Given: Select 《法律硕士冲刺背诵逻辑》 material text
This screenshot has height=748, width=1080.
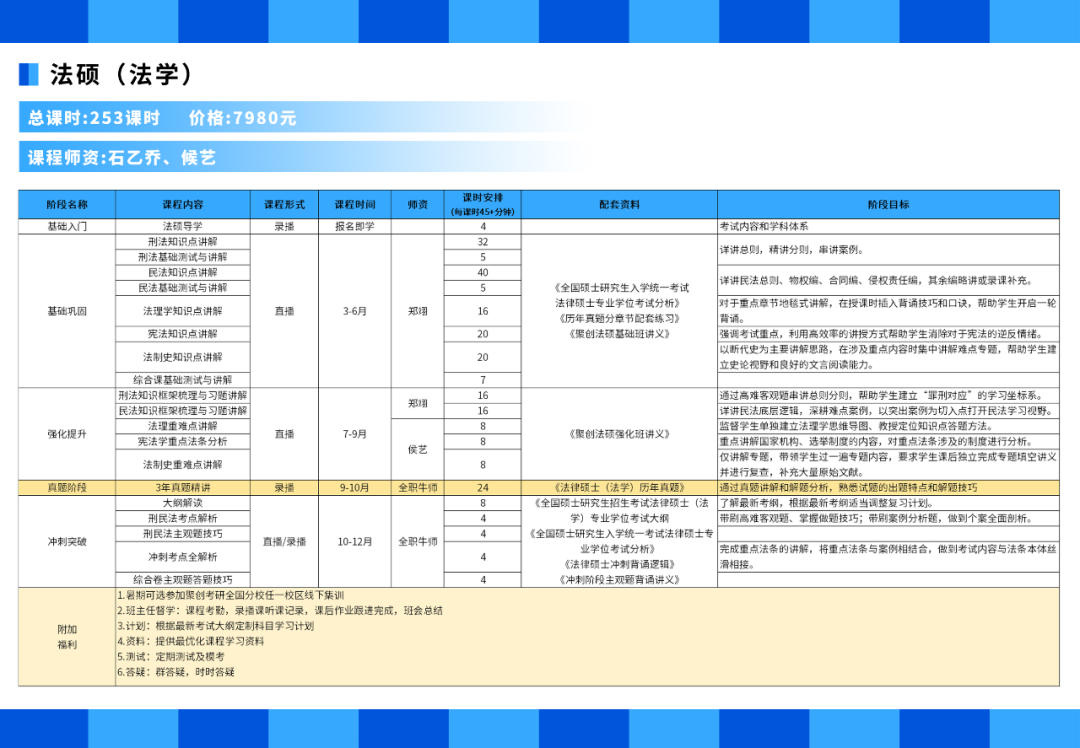Looking at the screenshot, I should point(619,565).
